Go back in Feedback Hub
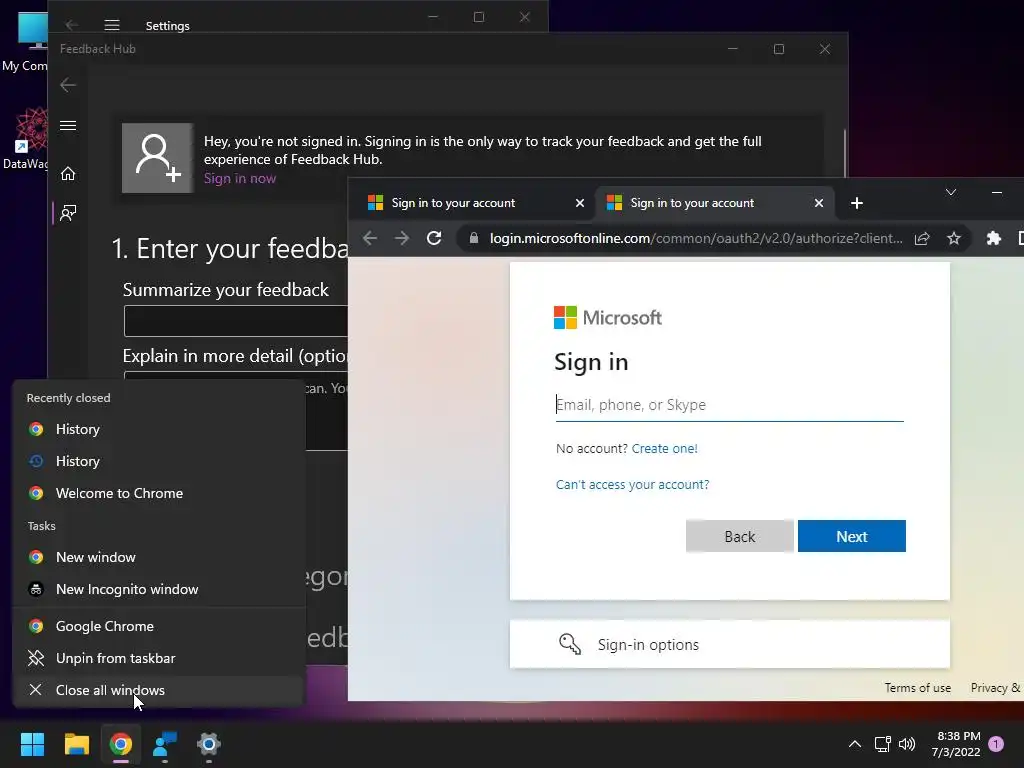The height and width of the screenshot is (768, 1024). (x=68, y=85)
